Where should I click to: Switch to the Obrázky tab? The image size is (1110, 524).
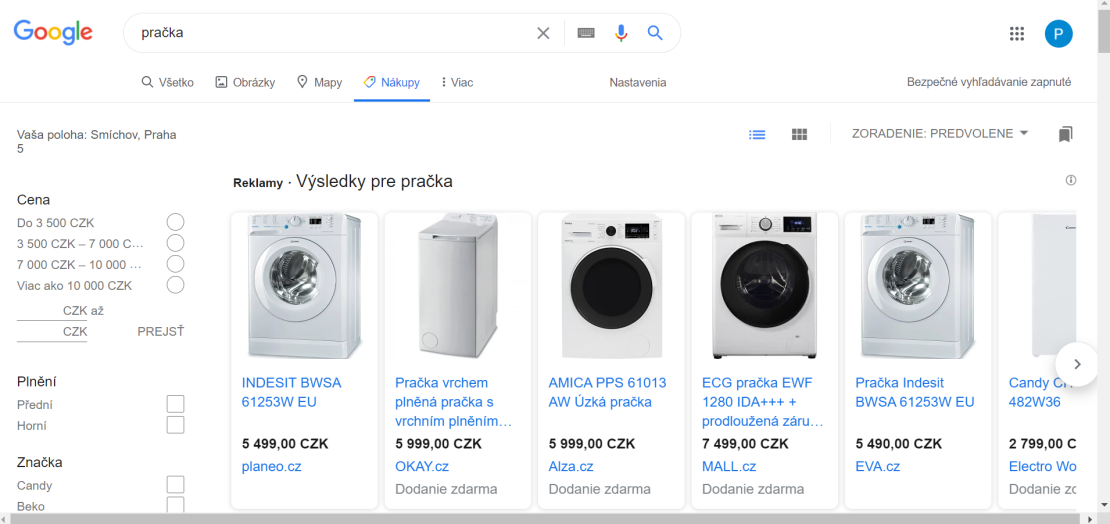pos(245,82)
